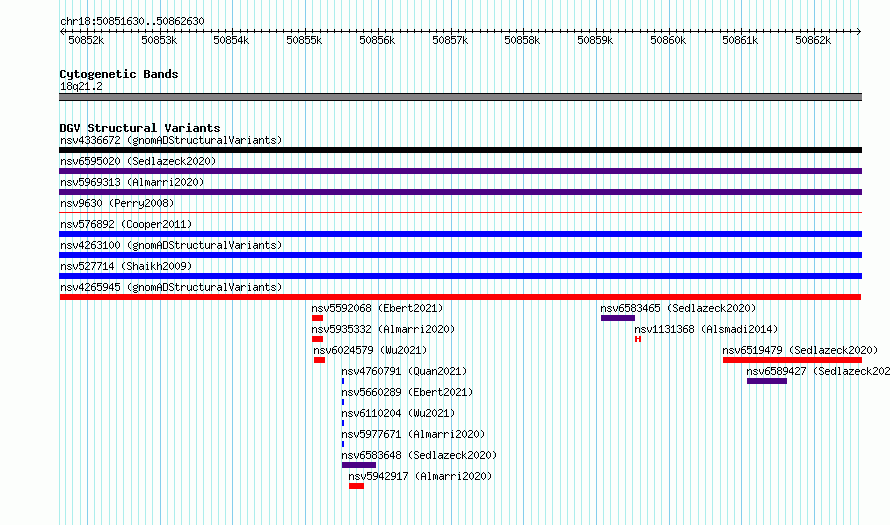Click the red nsv5942917 variant block
The image size is (890, 525).
(x=356, y=486)
